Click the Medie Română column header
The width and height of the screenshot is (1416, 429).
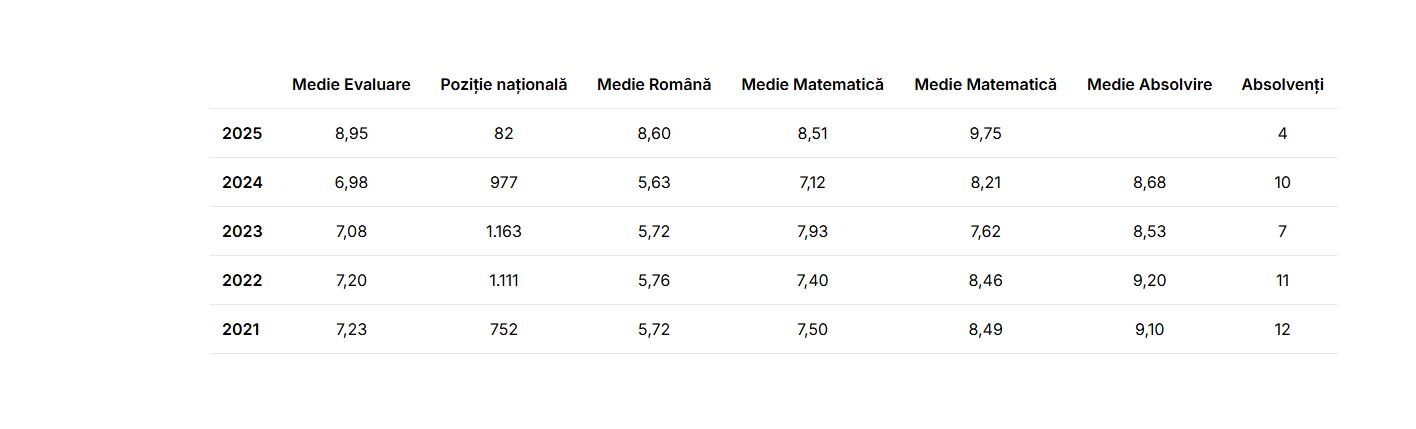coord(654,85)
